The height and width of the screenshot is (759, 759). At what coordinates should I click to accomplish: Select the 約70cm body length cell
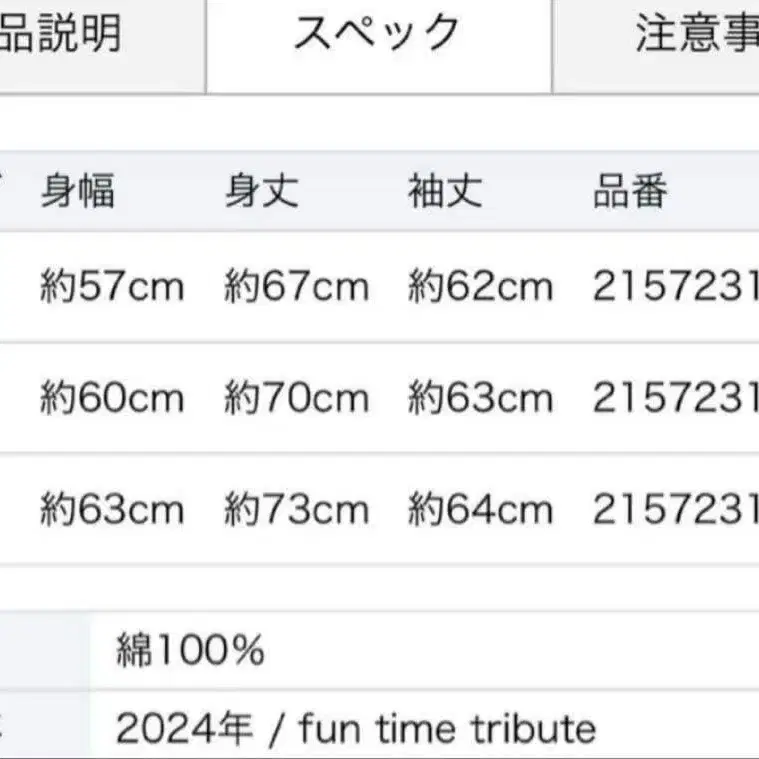297,399
